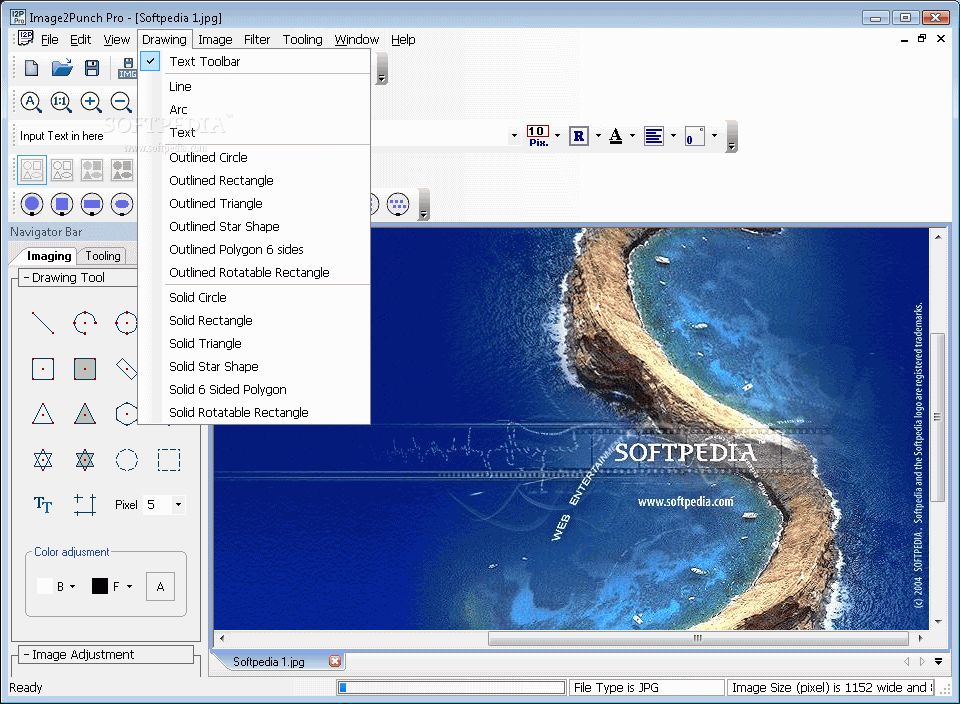Click the white background color swatch
The image size is (960, 704).
(45, 586)
